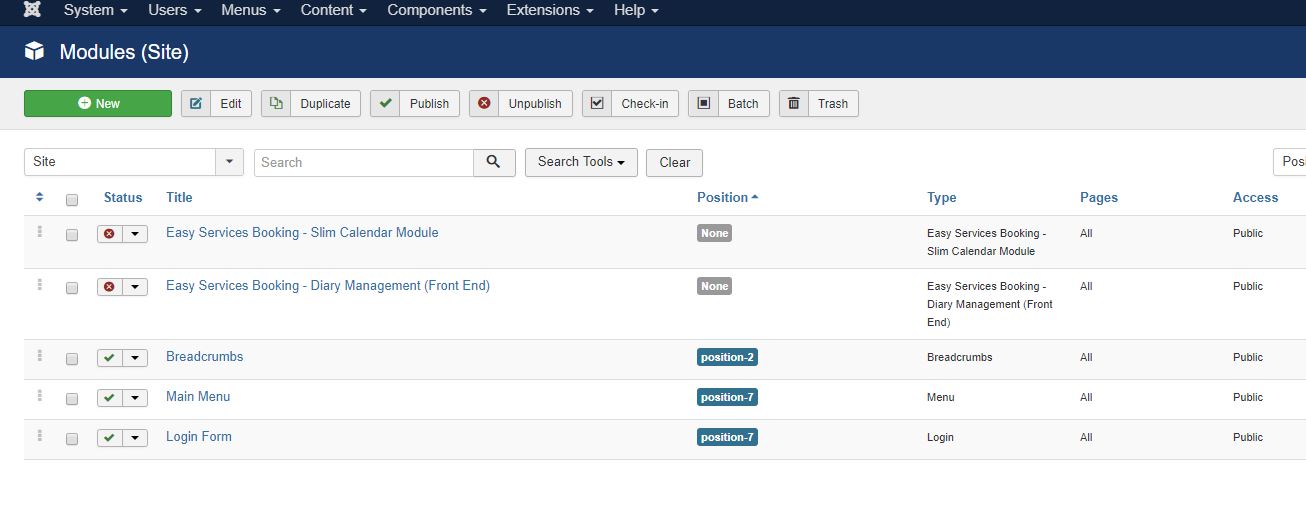Tick the checkbox for Main Menu row
This screenshot has width=1306, height=508.
tap(72, 399)
